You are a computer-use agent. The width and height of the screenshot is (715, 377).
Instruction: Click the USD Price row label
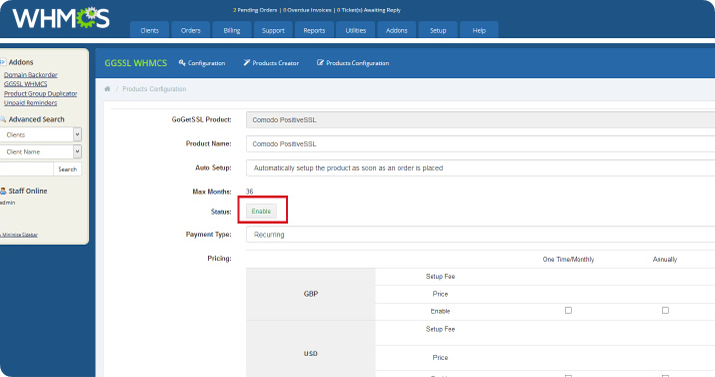click(x=440, y=357)
